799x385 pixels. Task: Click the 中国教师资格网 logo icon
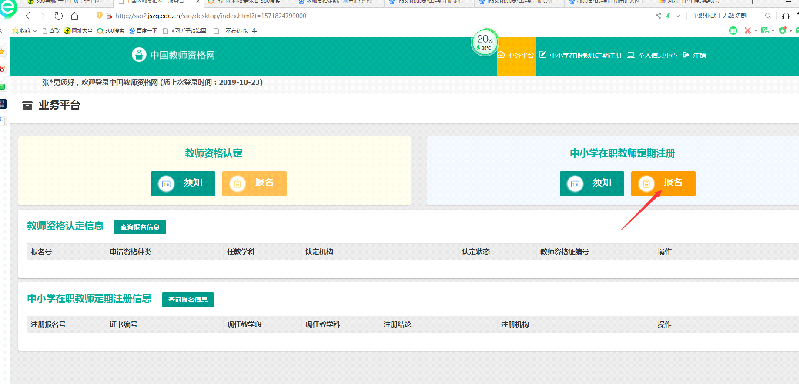139,55
